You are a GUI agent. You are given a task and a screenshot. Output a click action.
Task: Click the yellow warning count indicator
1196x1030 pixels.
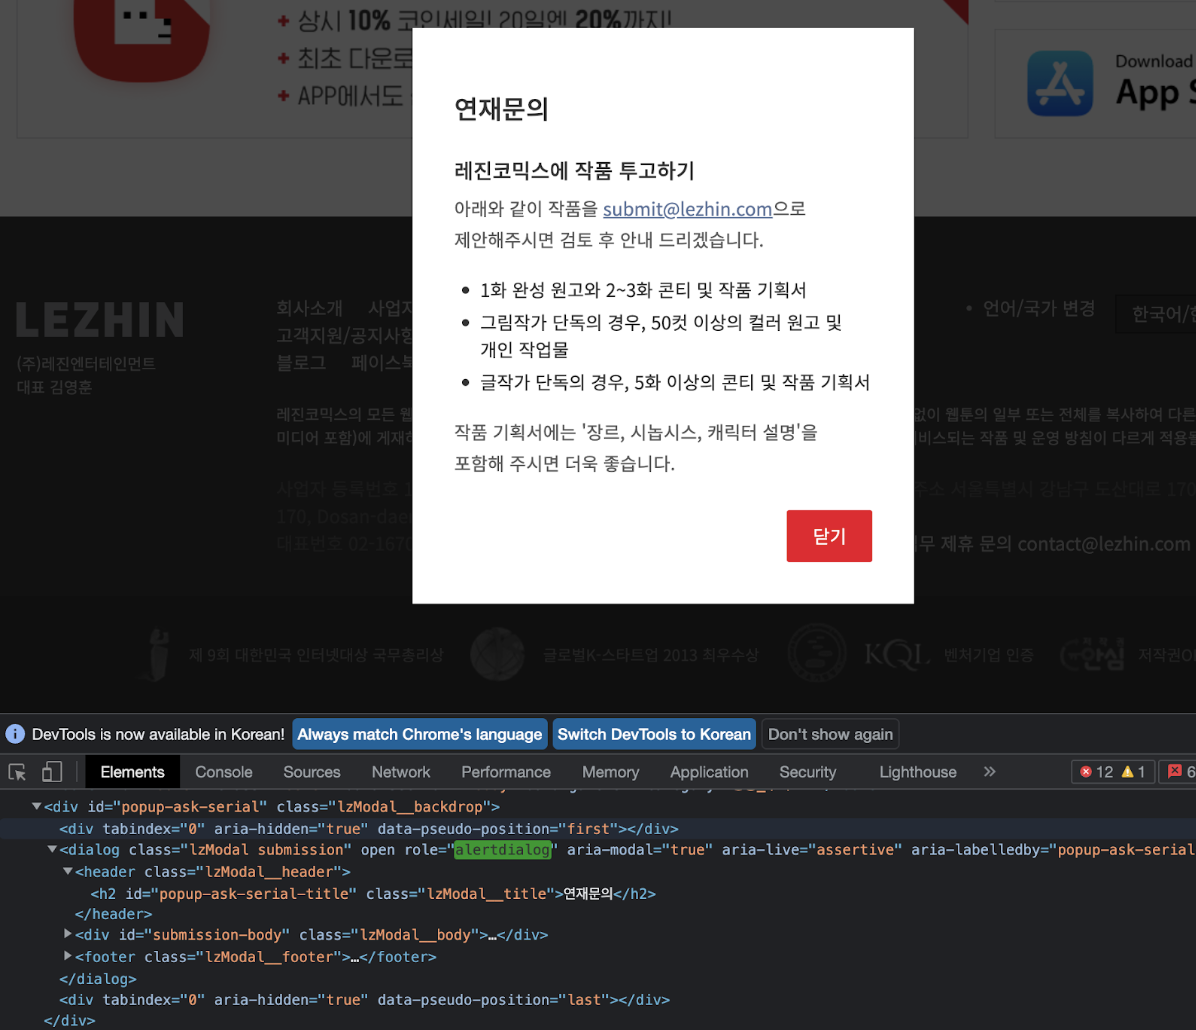coord(1133,772)
